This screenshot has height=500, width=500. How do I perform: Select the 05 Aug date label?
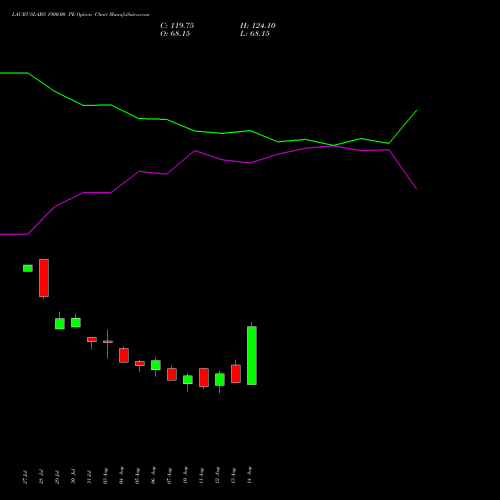click(137, 476)
